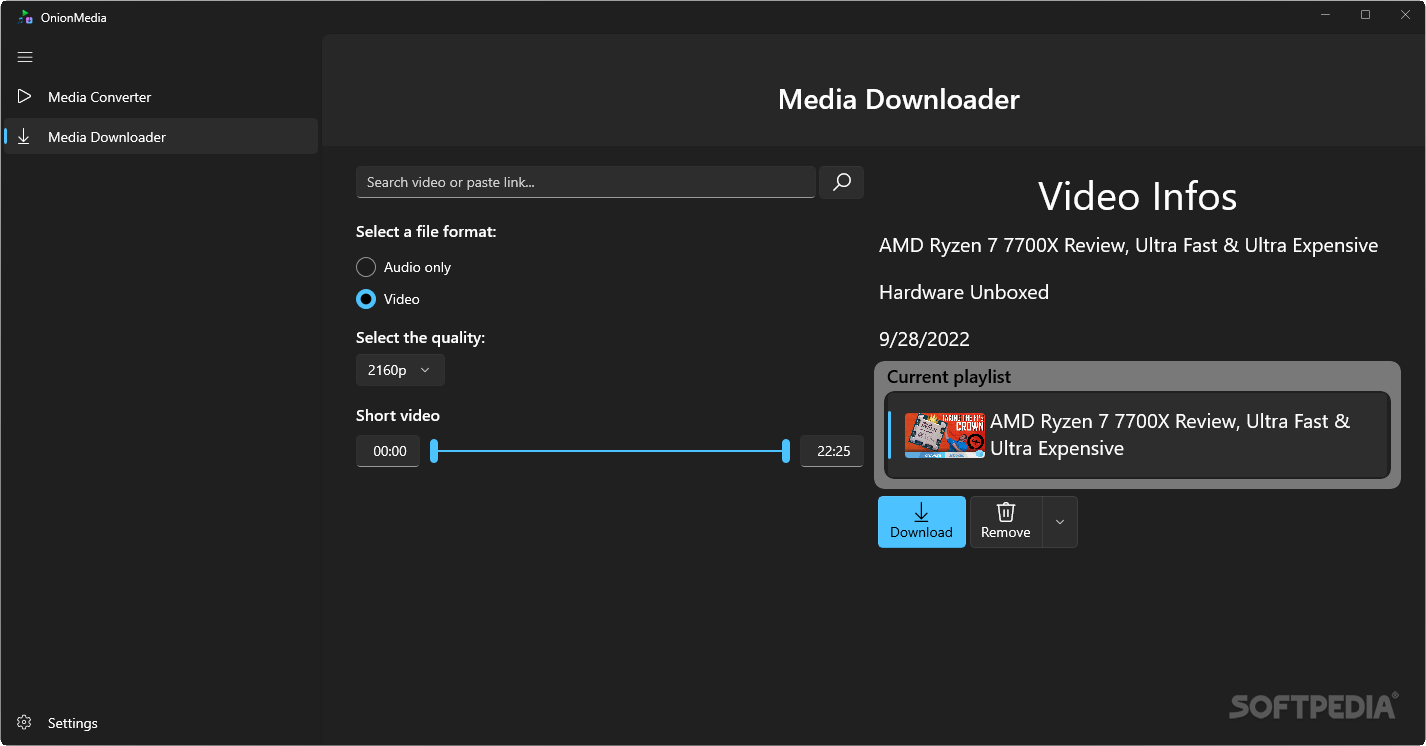
Task: Close the OnionMedia window
Action: coord(1405,15)
